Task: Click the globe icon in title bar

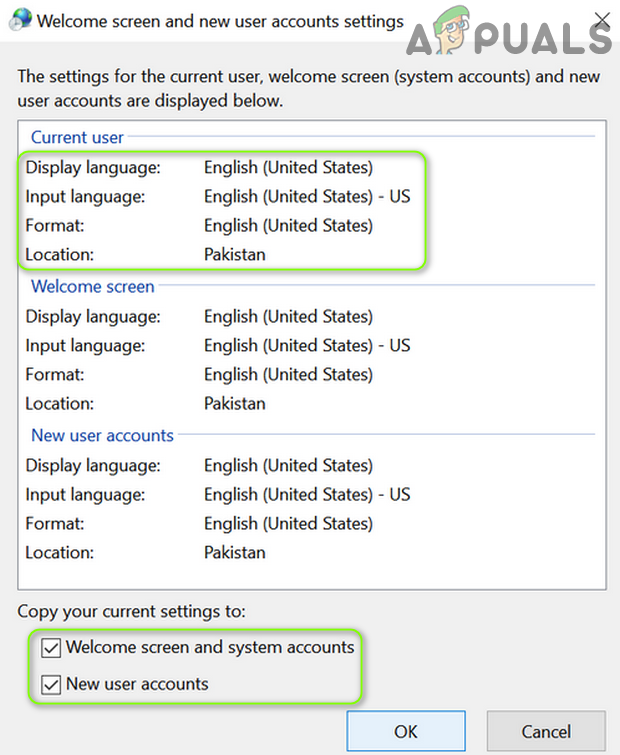Action: pos(18,20)
